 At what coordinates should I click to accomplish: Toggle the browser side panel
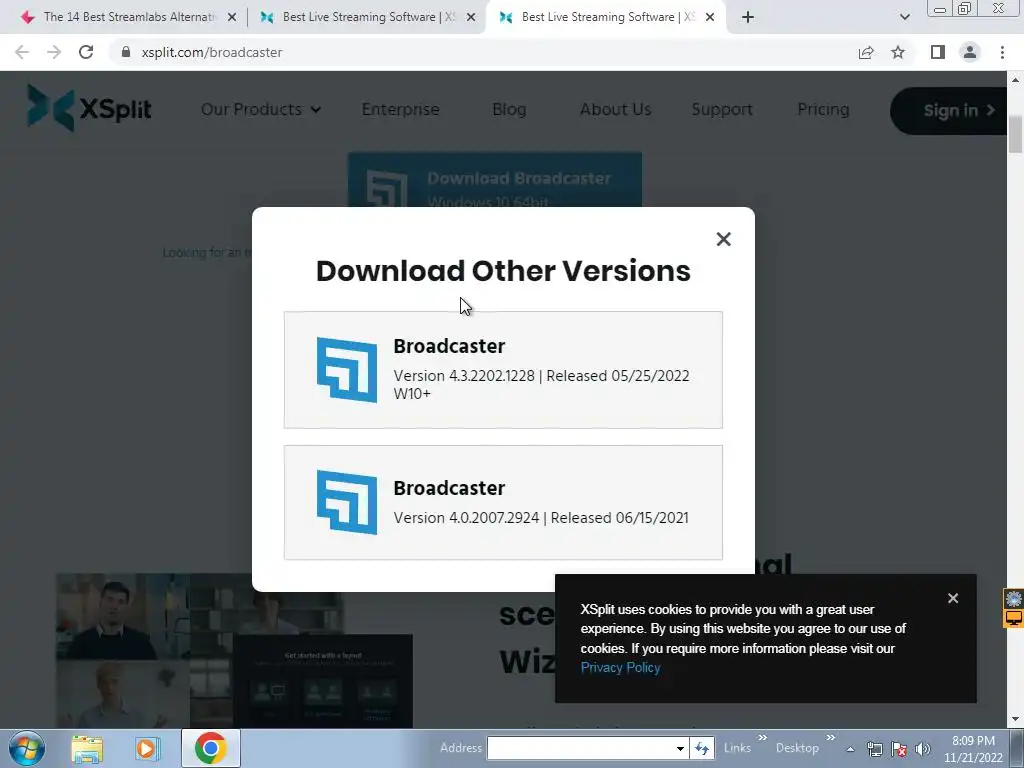[938, 52]
